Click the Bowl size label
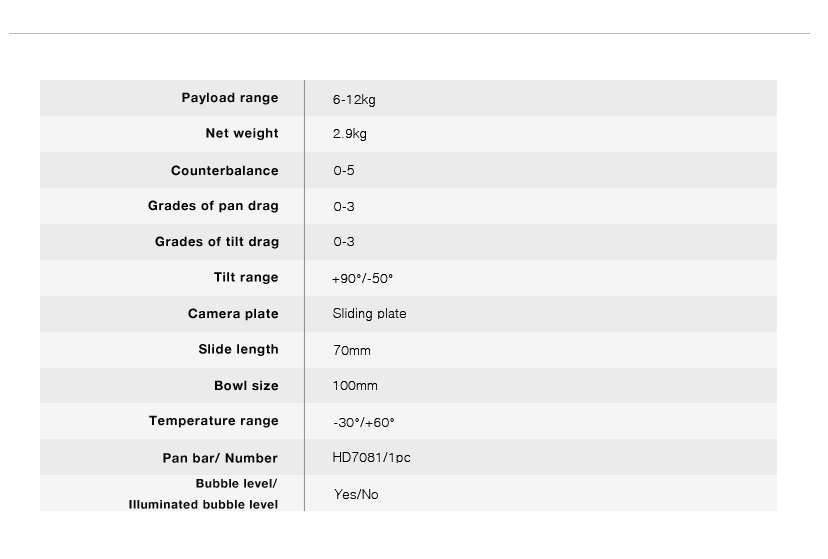 [x=246, y=386]
